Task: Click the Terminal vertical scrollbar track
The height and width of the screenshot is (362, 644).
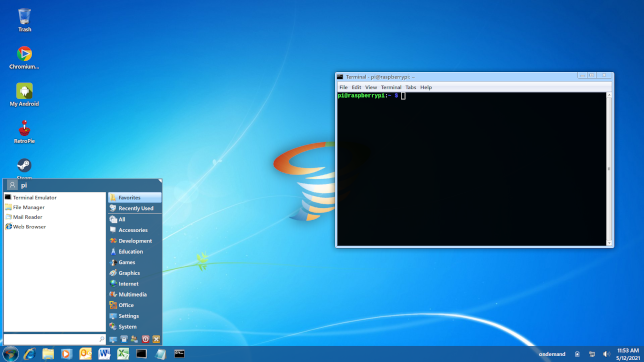Action: (609, 169)
